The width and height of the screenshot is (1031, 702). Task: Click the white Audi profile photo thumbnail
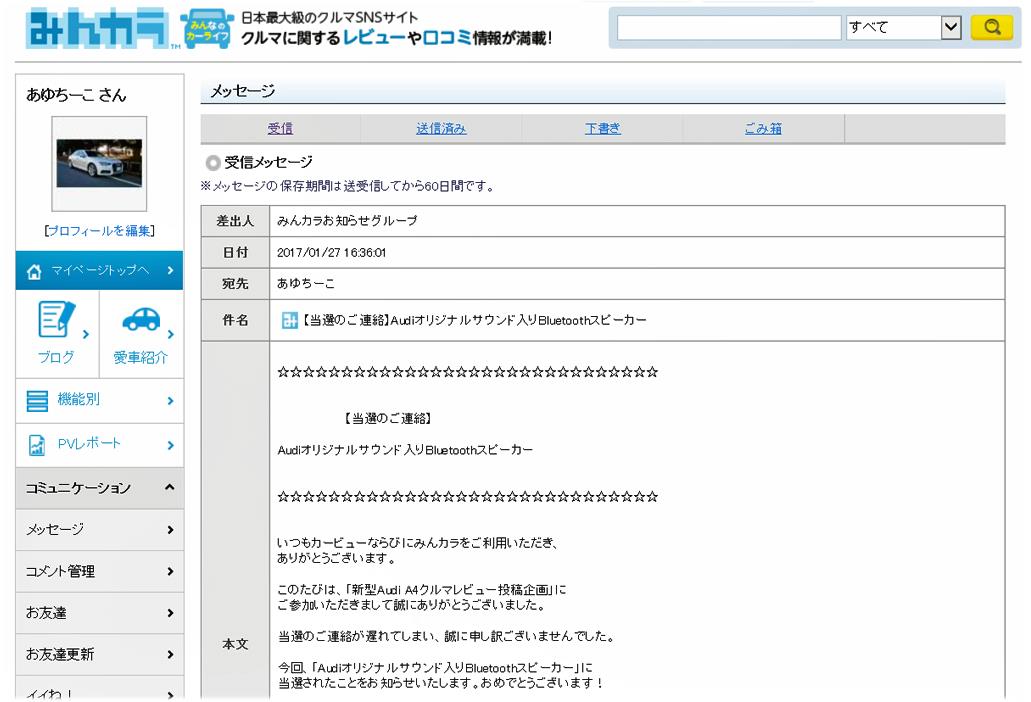[x=99, y=163]
